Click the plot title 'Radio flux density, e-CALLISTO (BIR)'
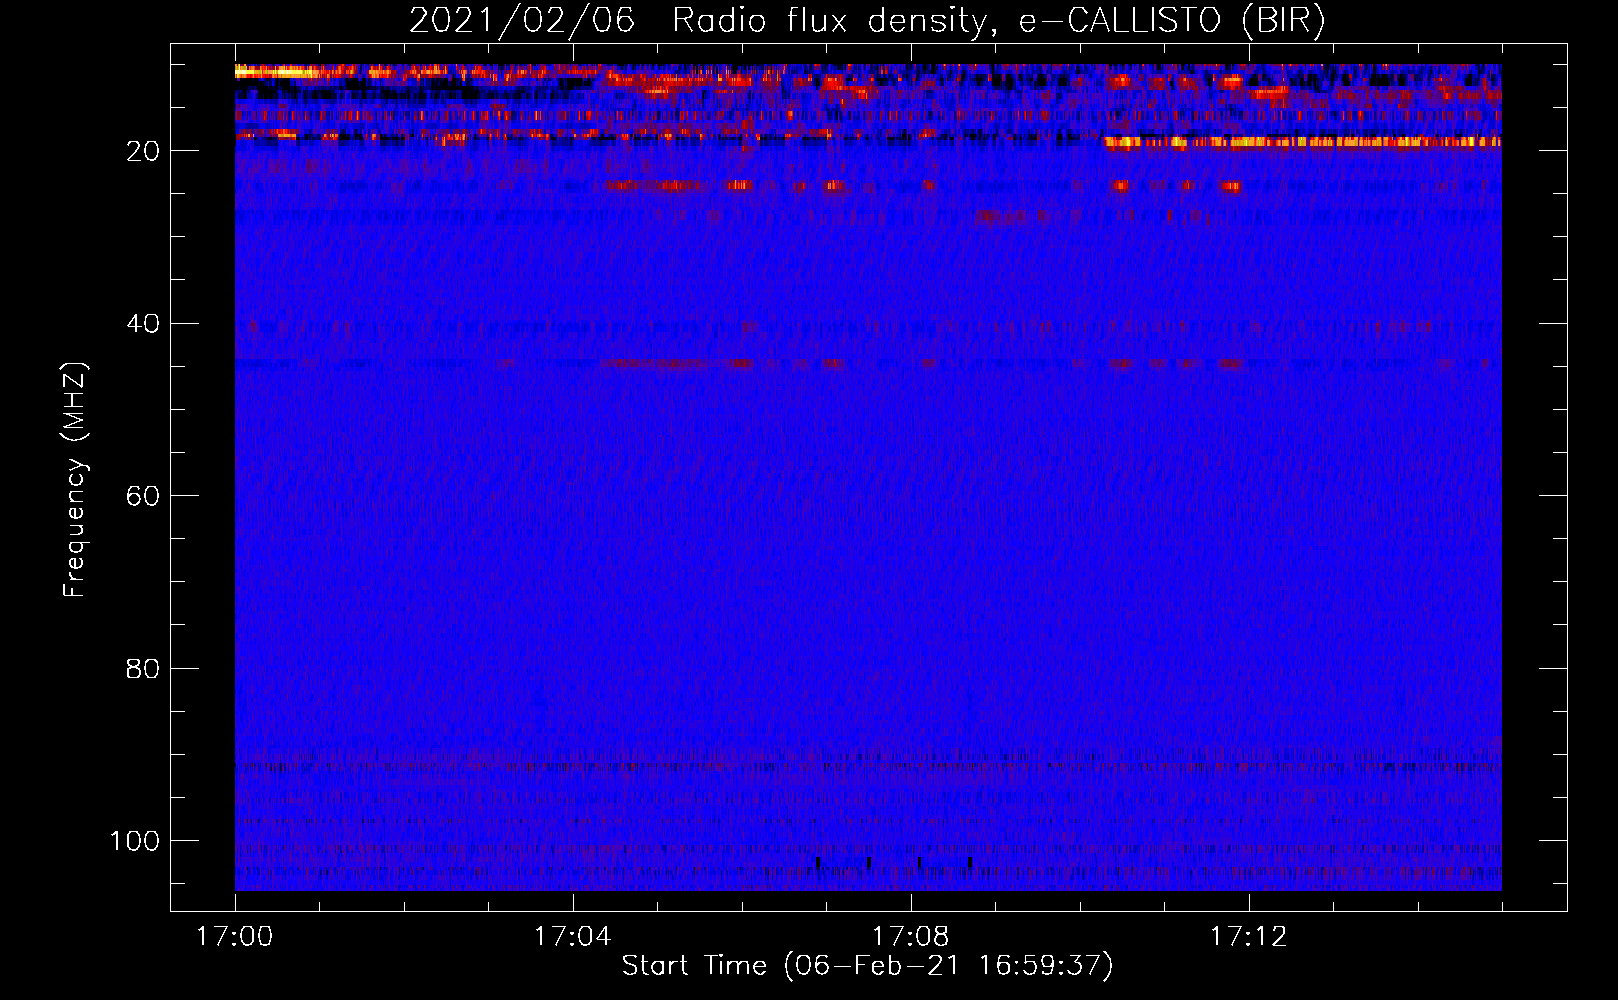The width and height of the screenshot is (1618, 1000). point(998,21)
